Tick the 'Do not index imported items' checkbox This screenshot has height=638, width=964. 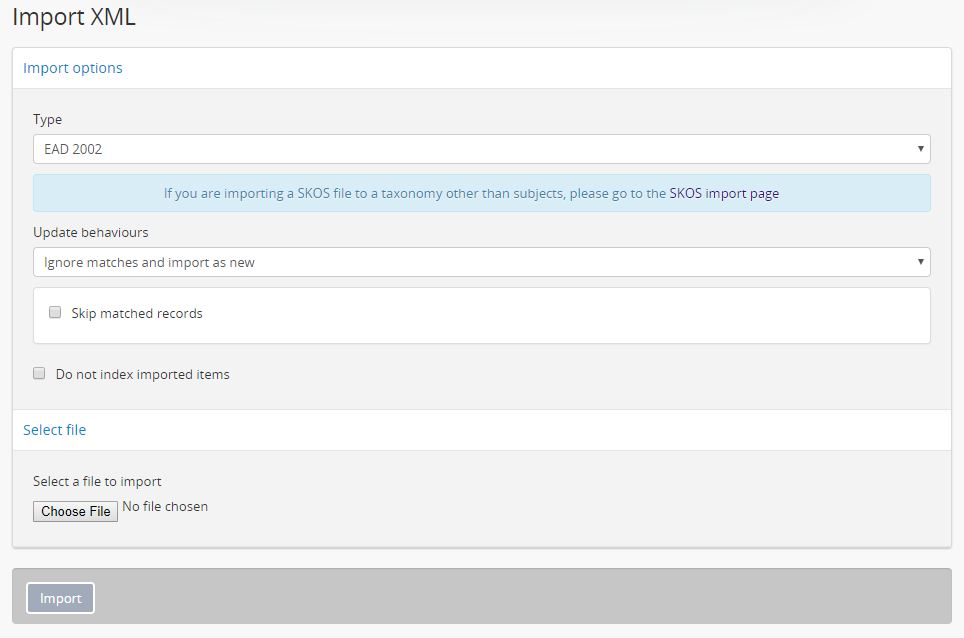tap(39, 373)
